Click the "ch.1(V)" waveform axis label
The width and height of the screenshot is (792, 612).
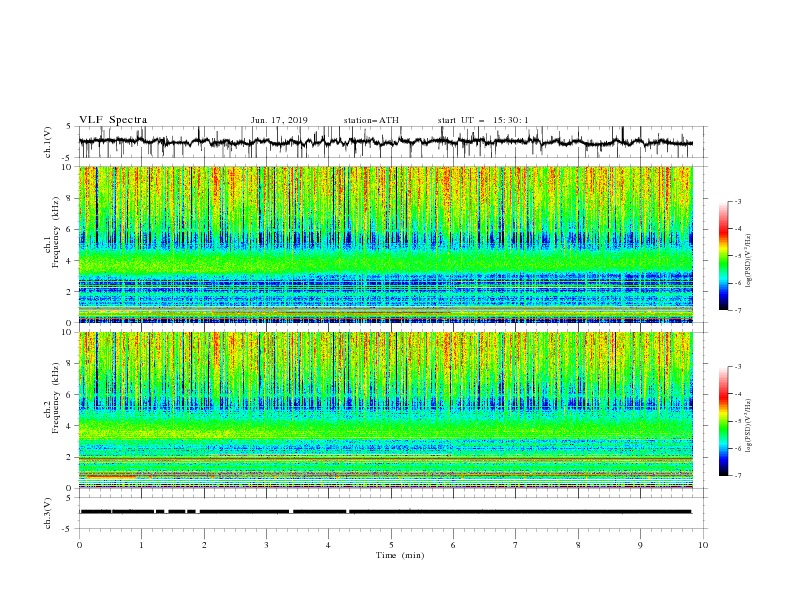(x=48, y=142)
